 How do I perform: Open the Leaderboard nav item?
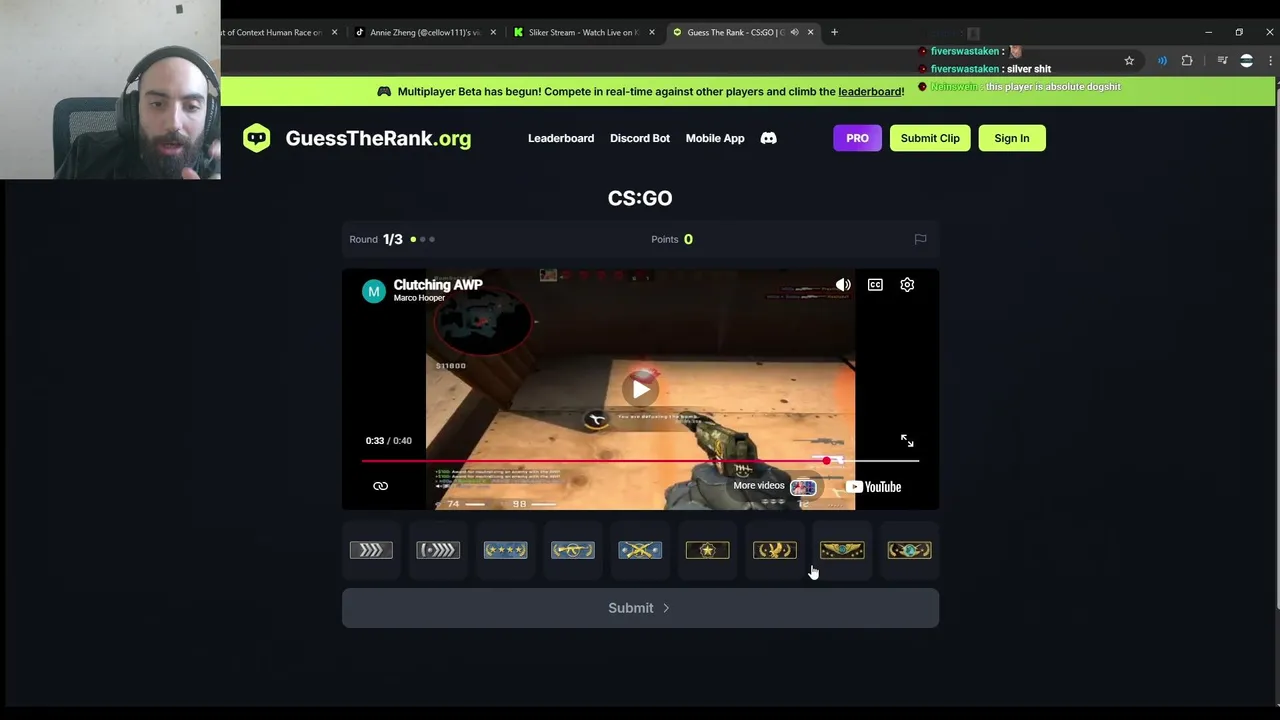tap(561, 138)
